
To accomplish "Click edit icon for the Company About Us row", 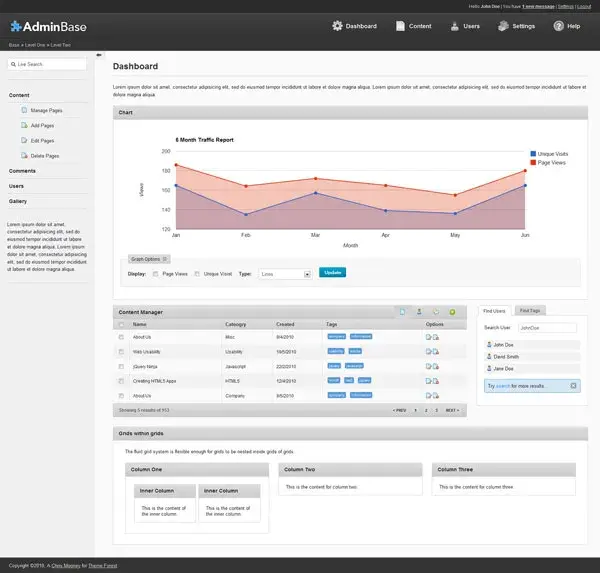I will click(429, 395).
